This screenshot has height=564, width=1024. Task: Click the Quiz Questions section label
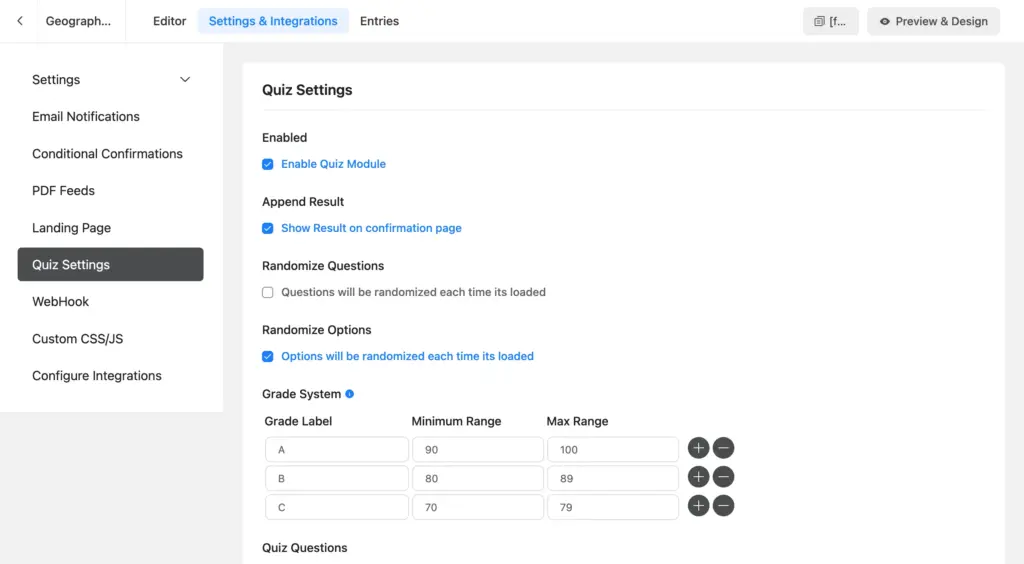click(304, 548)
